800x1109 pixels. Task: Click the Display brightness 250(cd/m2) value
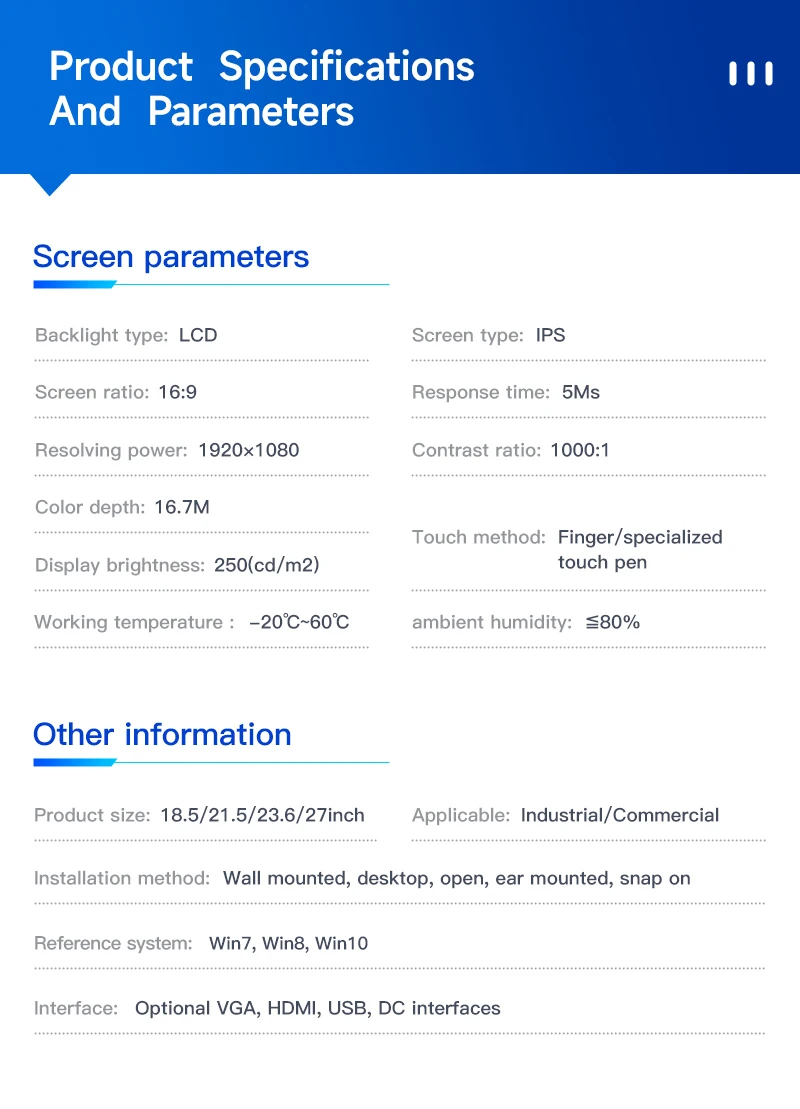click(x=267, y=565)
